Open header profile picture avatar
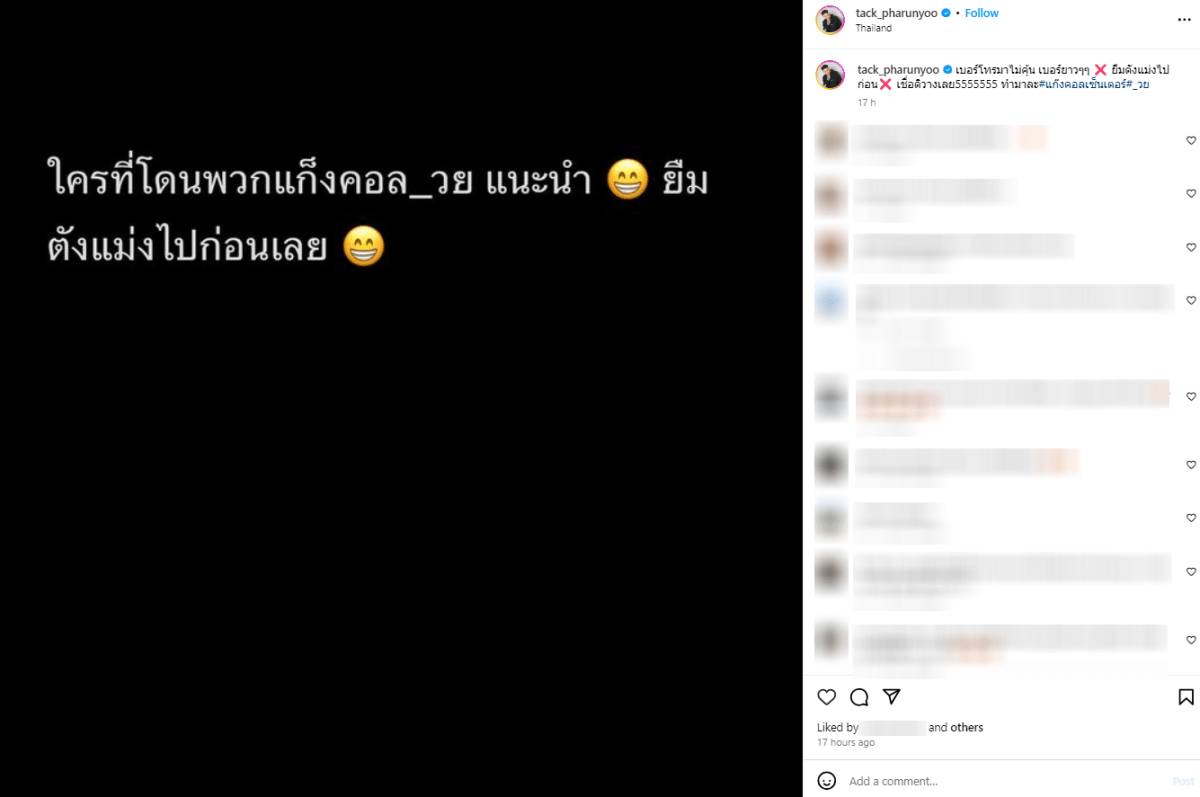1200x797 pixels. tap(830, 20)
